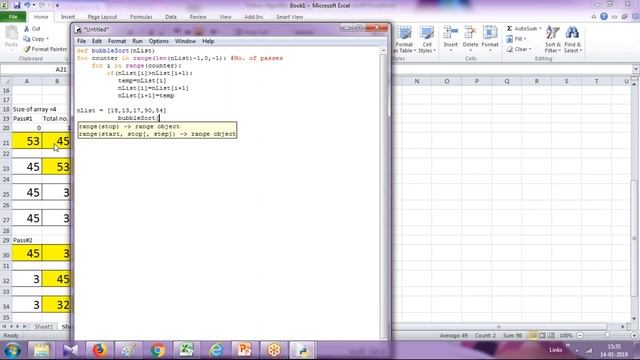Open IDLE Options menu
The width and height of the screenshot is (640, 360).
coord(158,41)
